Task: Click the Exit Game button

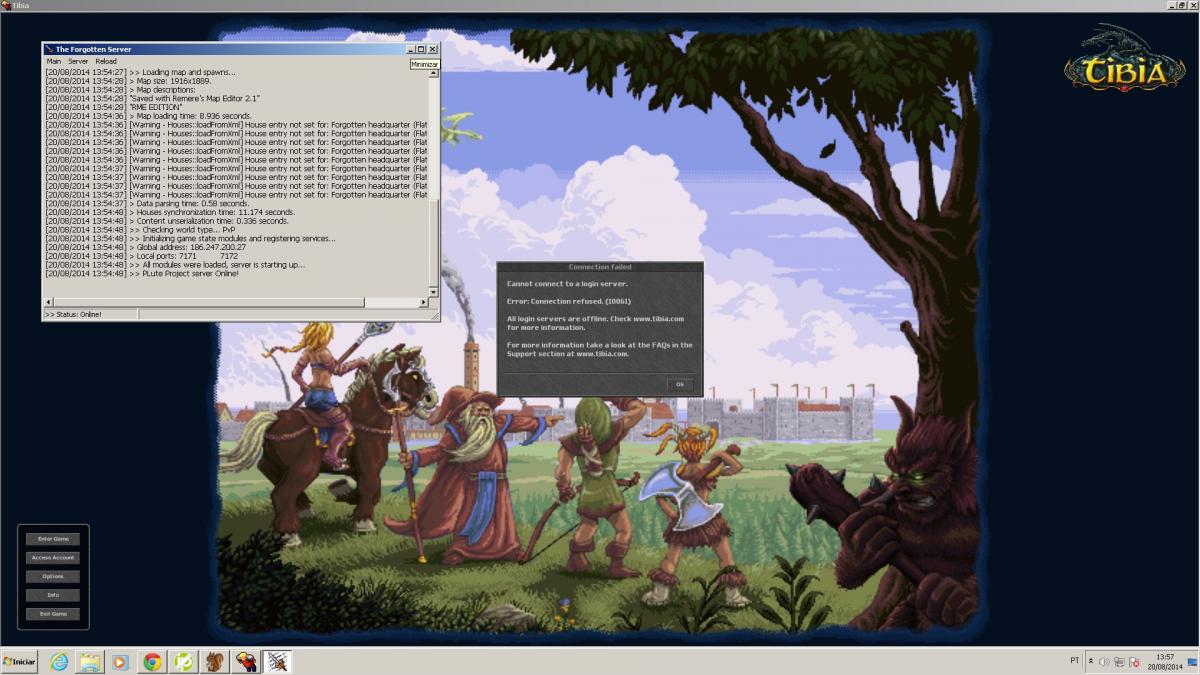Action: tap(53, 614)
